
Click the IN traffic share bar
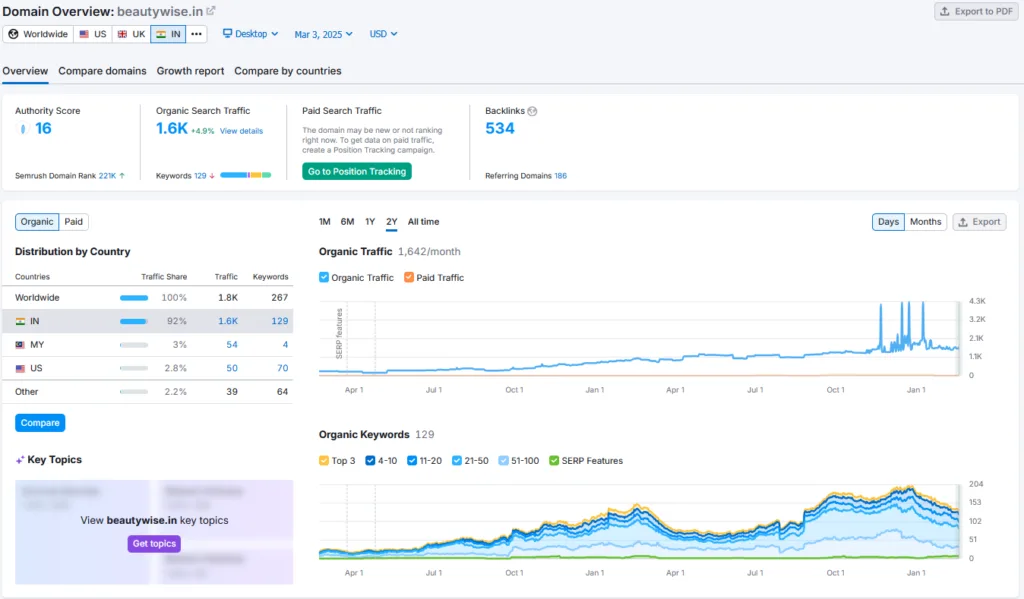click(x=134, y=321)
